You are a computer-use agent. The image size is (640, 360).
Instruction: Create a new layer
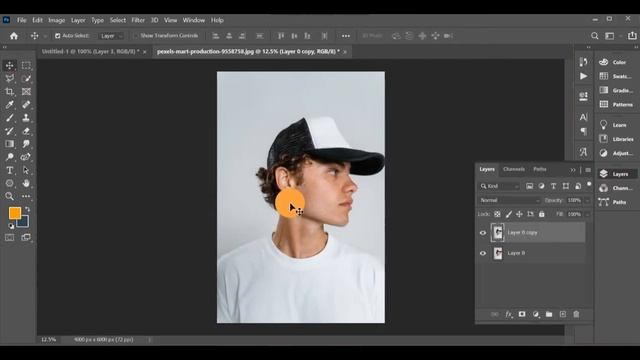coord(563,314)
